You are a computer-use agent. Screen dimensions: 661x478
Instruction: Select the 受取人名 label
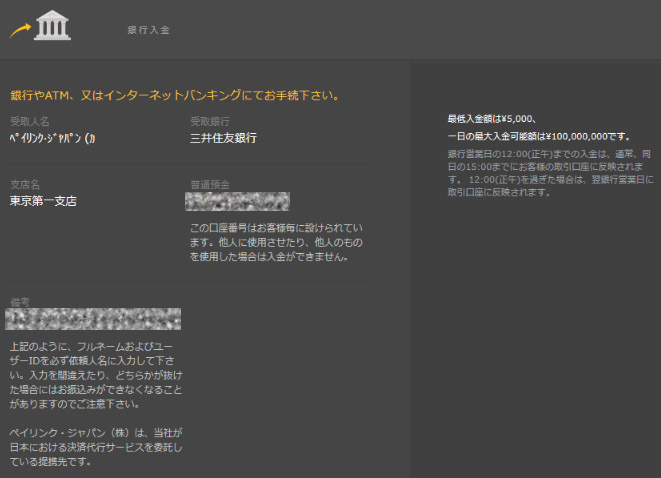[30, 122]
